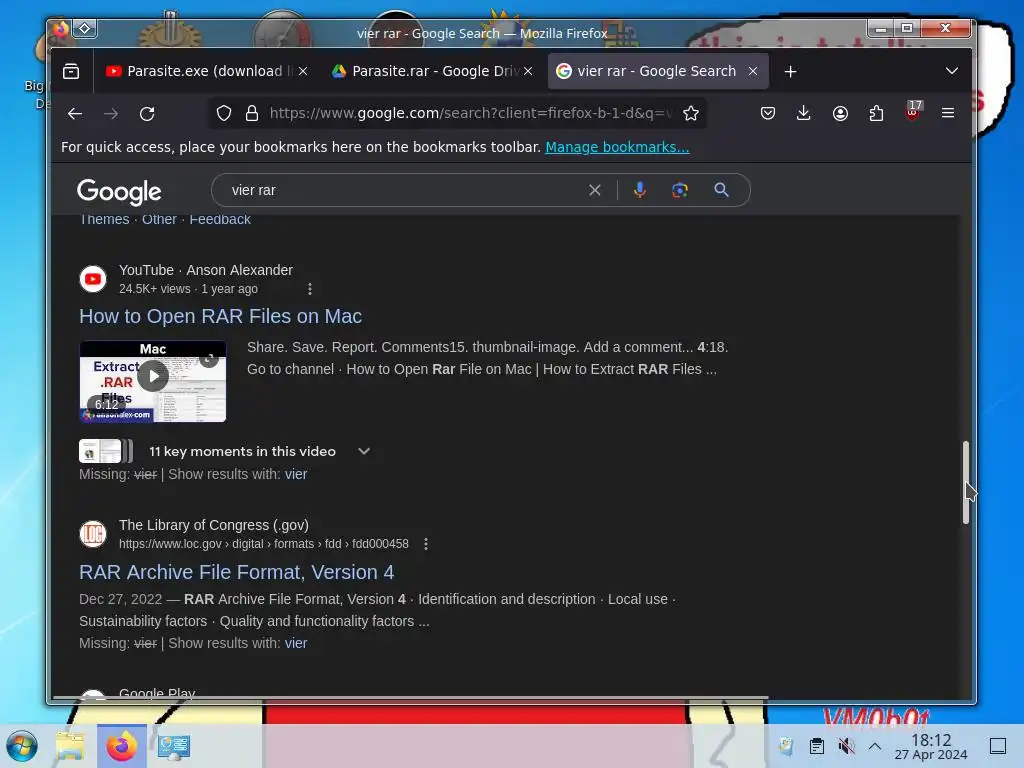Screen dimensions: 1024x768
Task: Focus the Firefox address bar URL
Action: click(470, 114)
